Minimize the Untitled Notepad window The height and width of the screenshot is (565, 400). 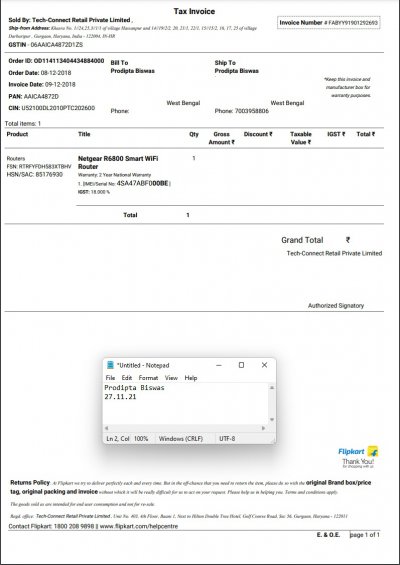[219, 365]
